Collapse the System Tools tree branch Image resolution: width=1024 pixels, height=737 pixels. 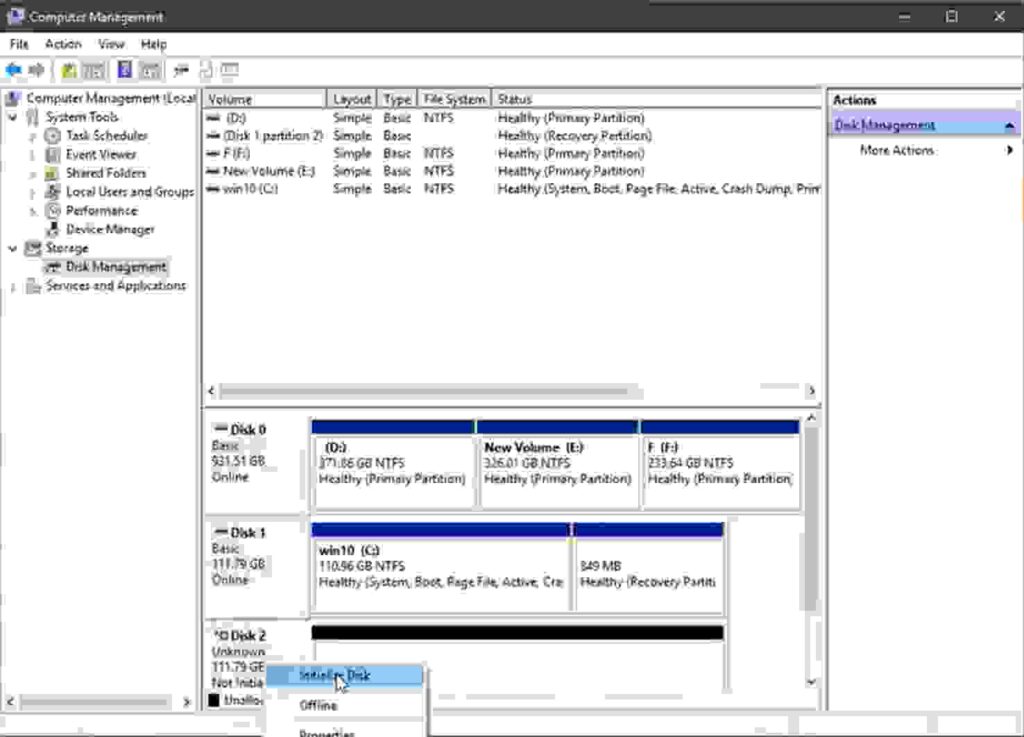coord(11,116)
